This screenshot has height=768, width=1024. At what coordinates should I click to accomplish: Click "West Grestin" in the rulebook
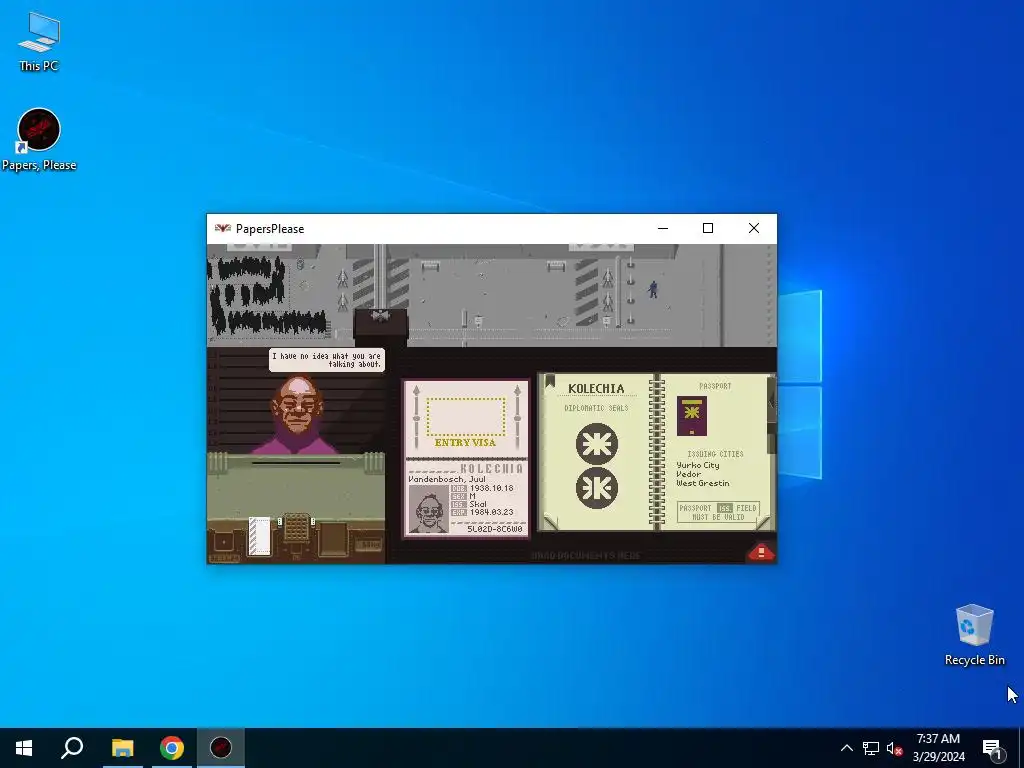[703, 483]
